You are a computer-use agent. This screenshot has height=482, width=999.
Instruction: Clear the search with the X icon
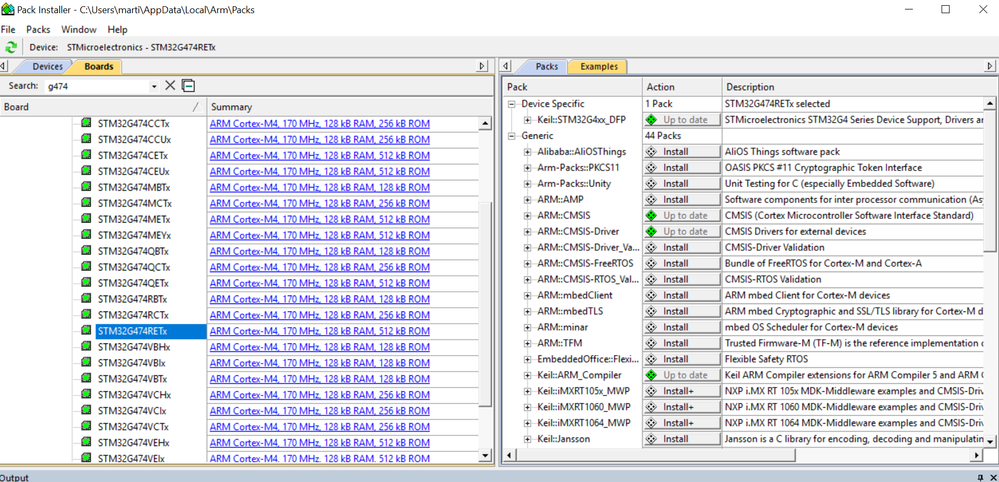coord(170,85)
